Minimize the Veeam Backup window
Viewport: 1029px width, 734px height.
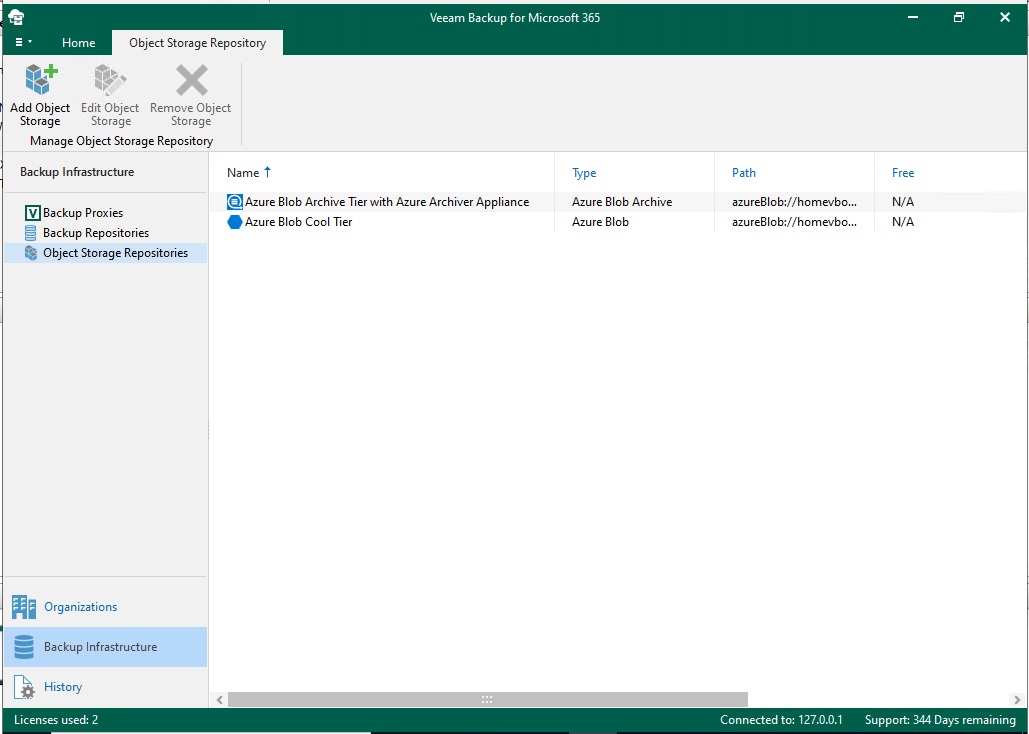point(913,17)
